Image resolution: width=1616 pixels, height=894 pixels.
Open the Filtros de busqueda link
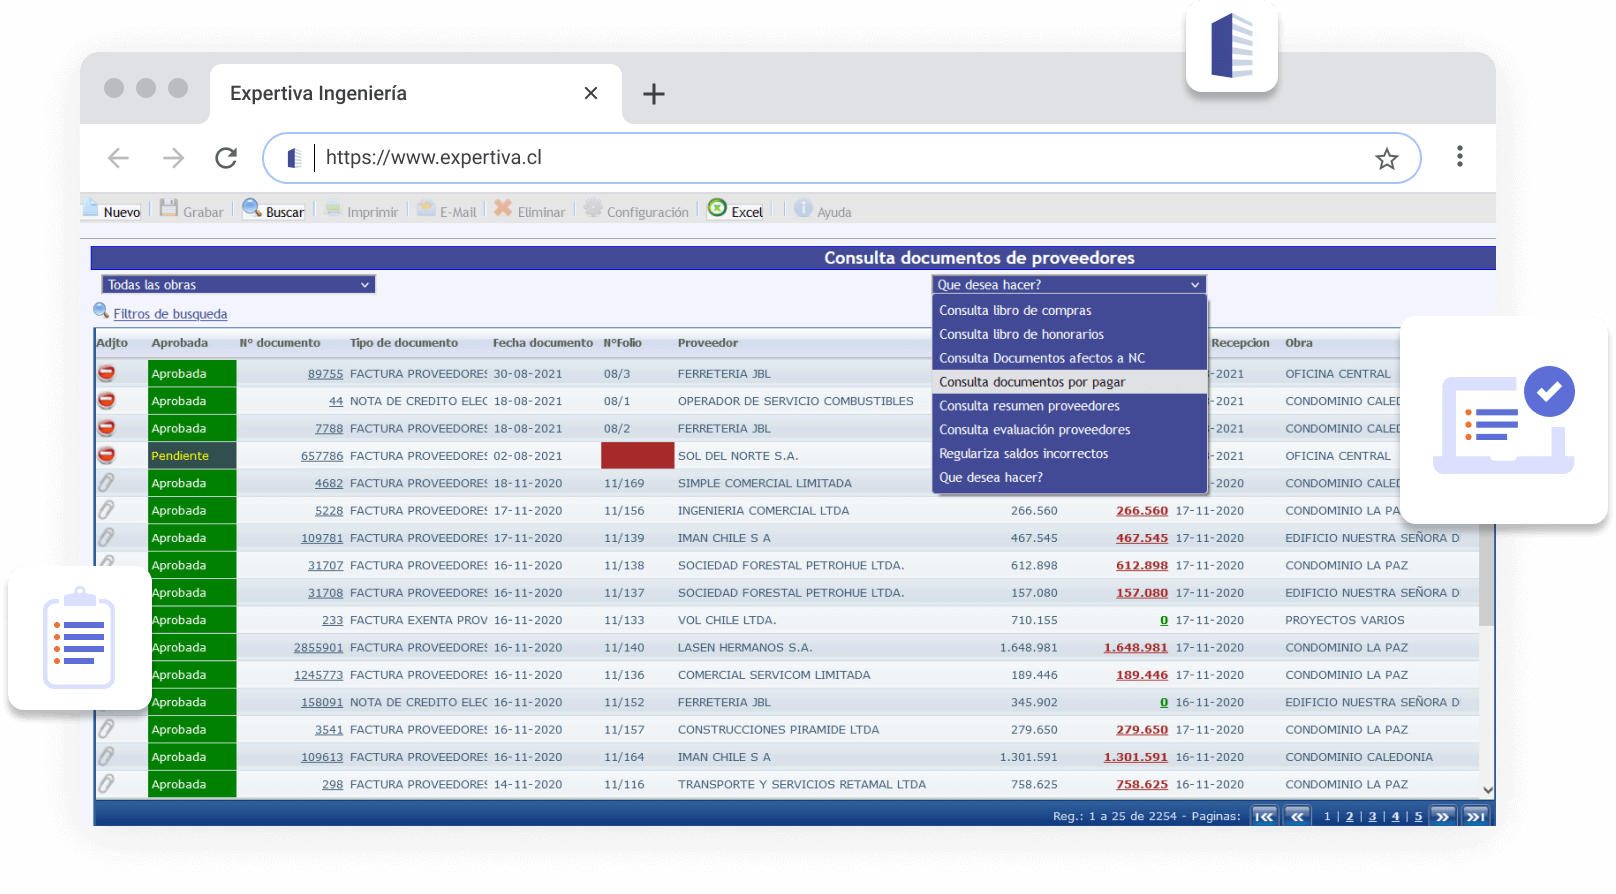coord(170,314)
